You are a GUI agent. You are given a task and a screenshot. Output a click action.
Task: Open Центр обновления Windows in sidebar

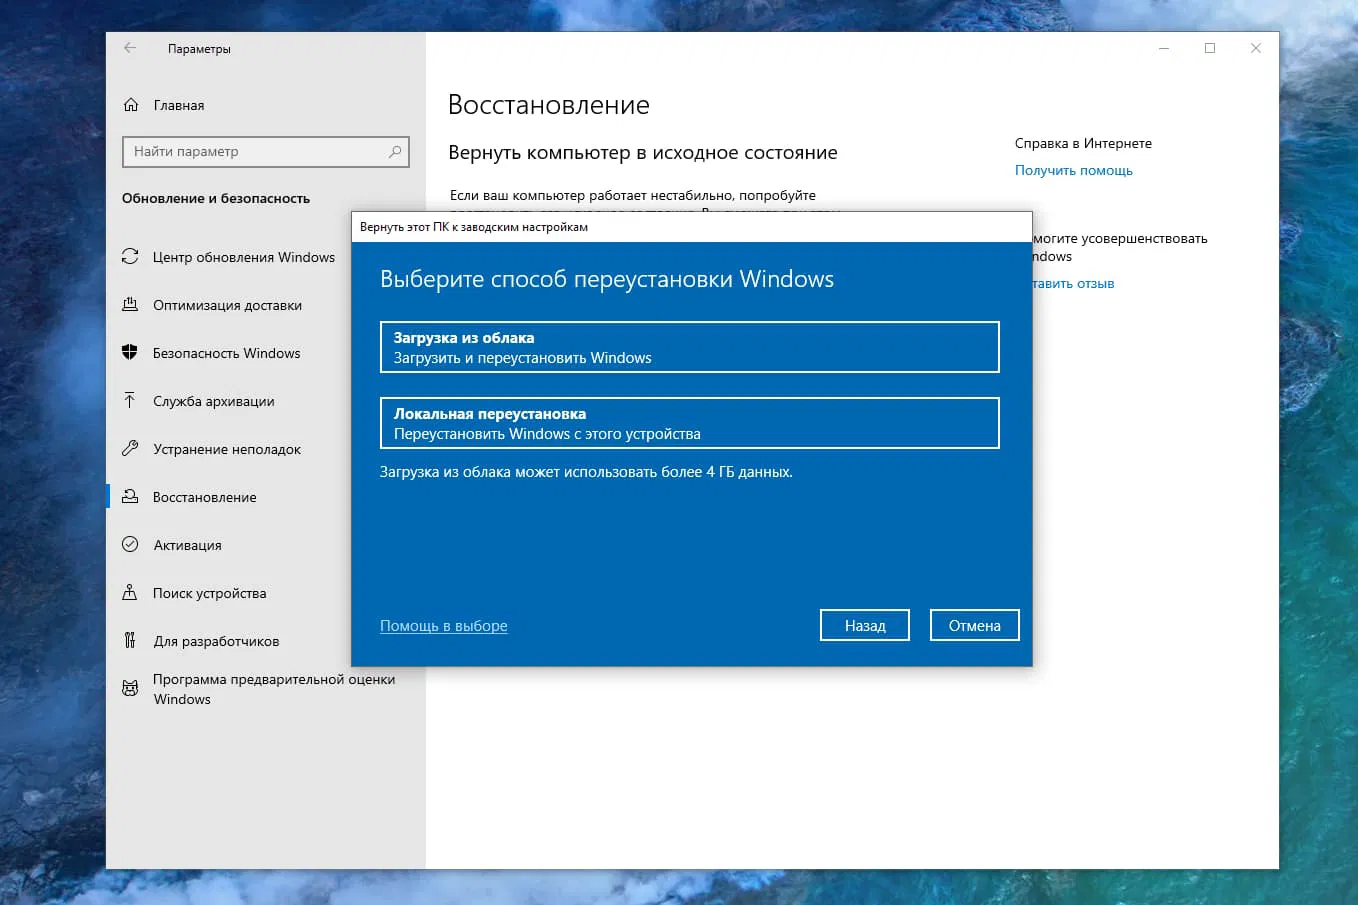243,257
